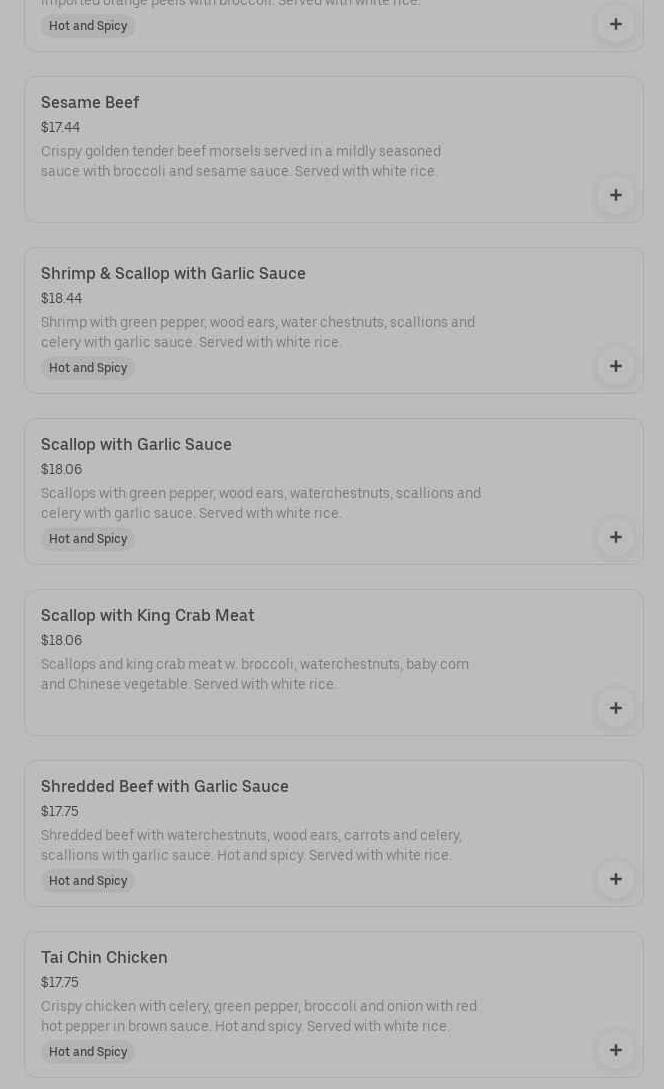Open Sesame Beef item title
Image resolution: width=664 pixels, height=1089 pixels.
click(x=90, y=102)
